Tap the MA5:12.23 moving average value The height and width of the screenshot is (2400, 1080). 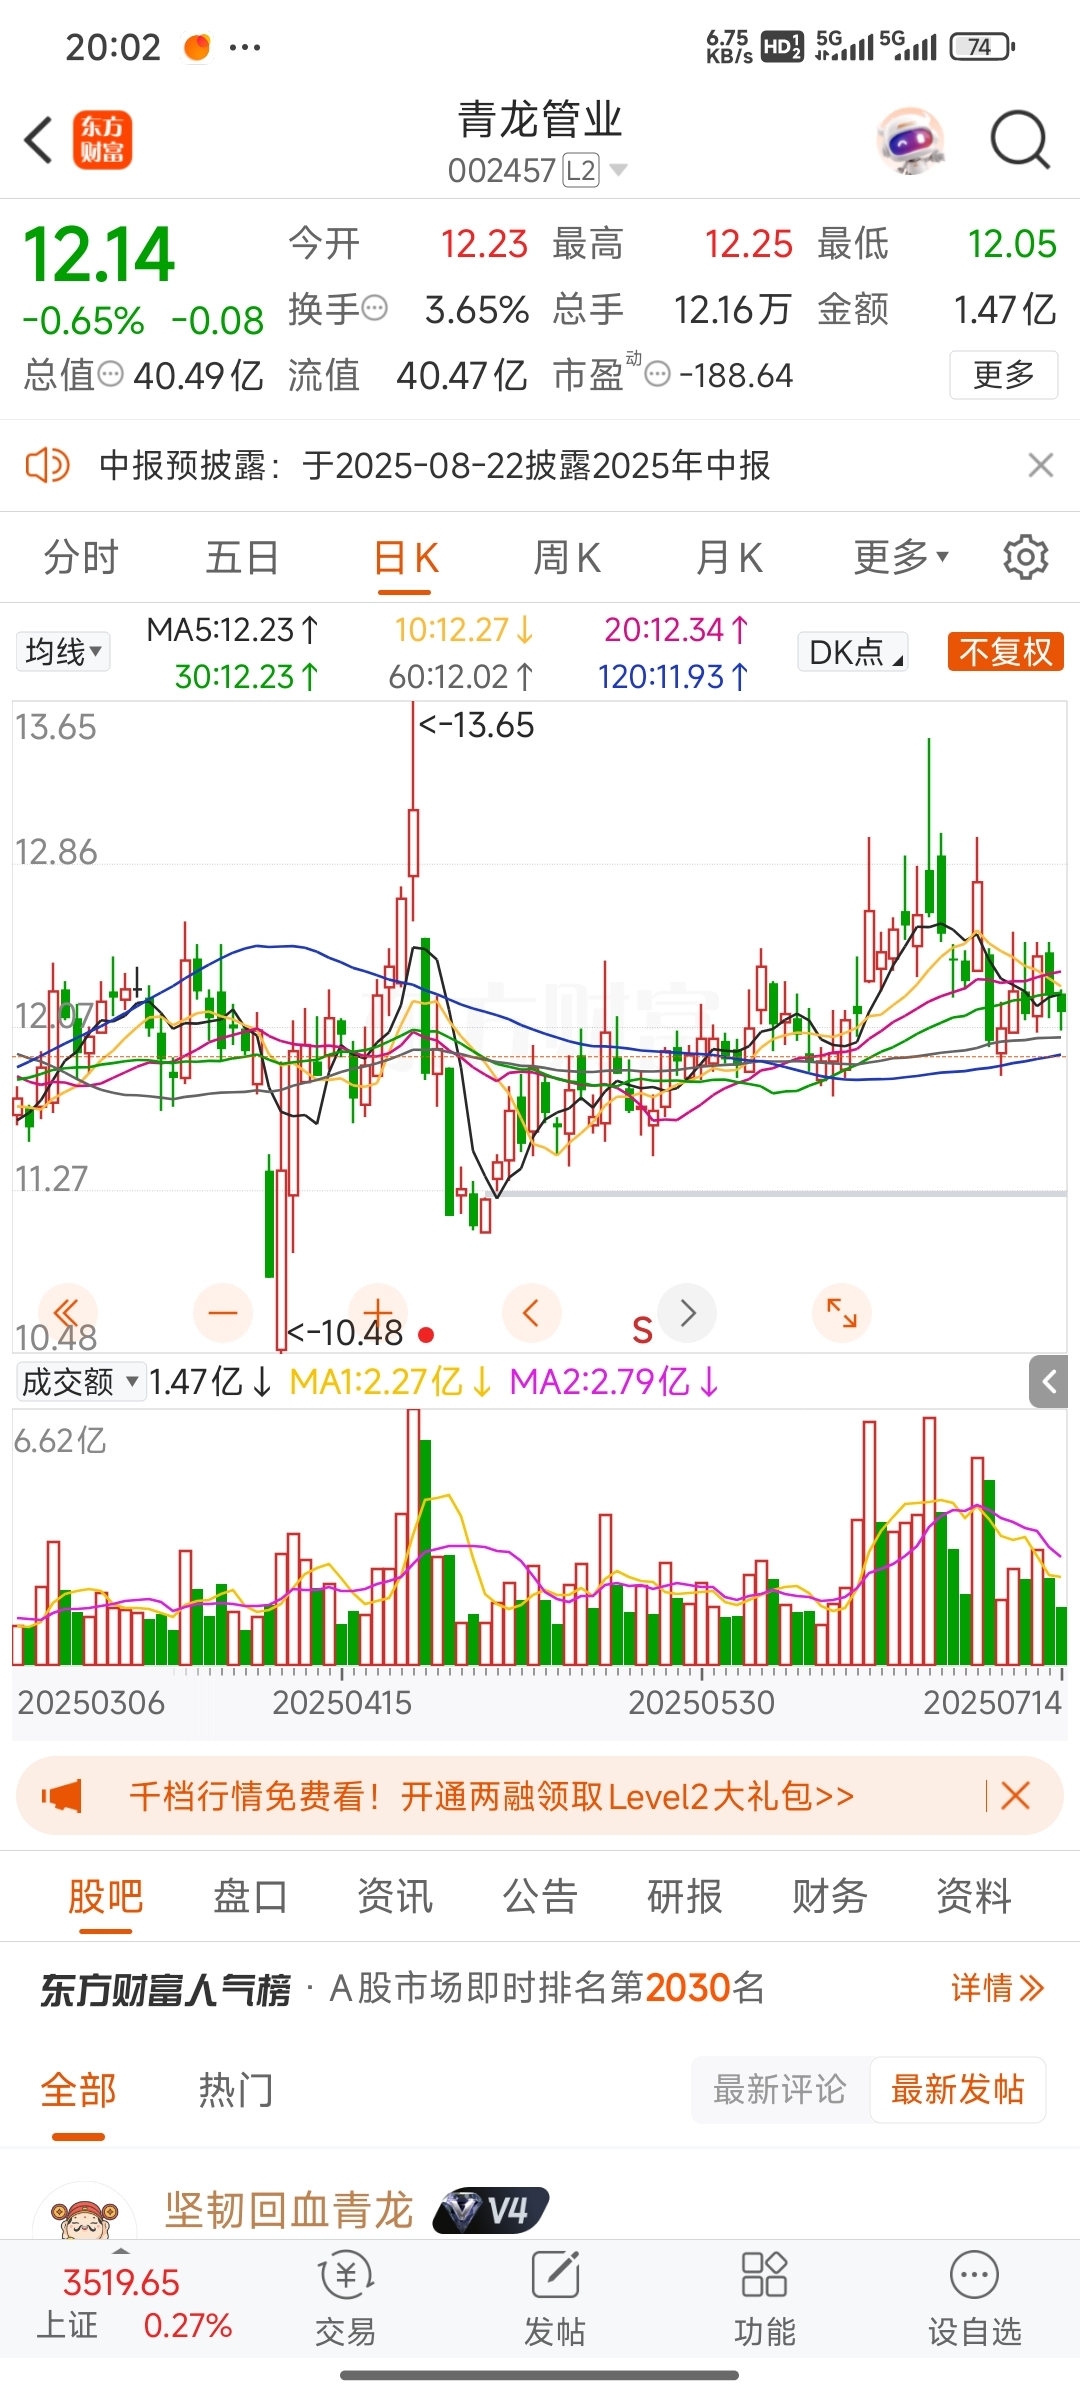point(232,629)
